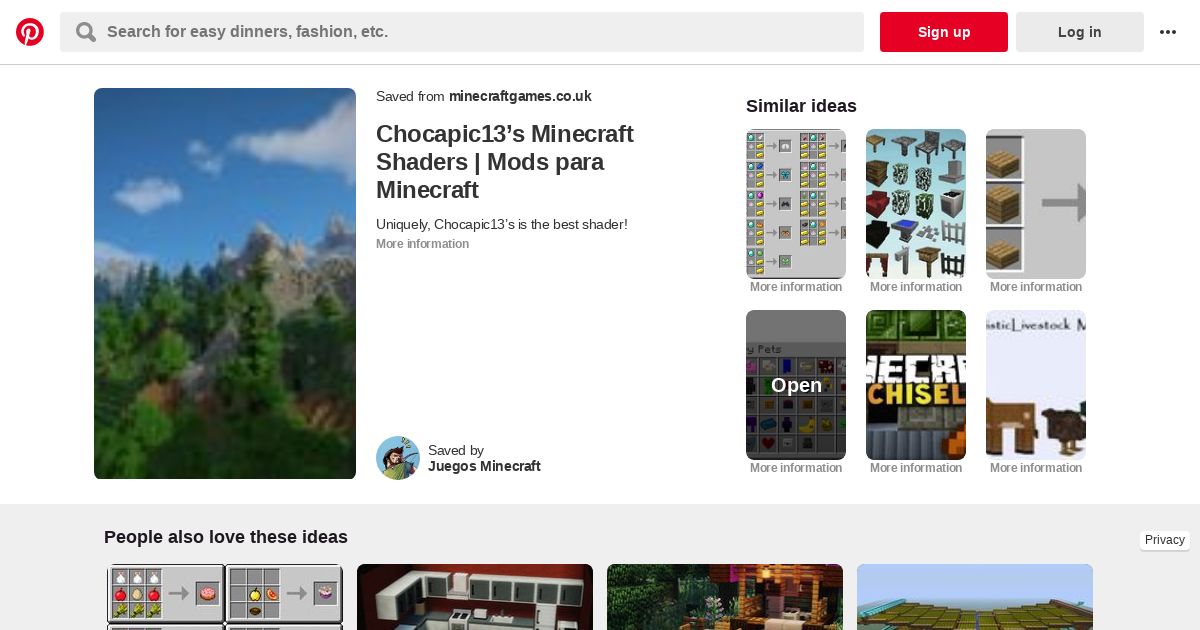Open the food crafting recipes pin
The width and height of the screenshot is (1200, 630).
pyautogui.click(x=225, y=597)
